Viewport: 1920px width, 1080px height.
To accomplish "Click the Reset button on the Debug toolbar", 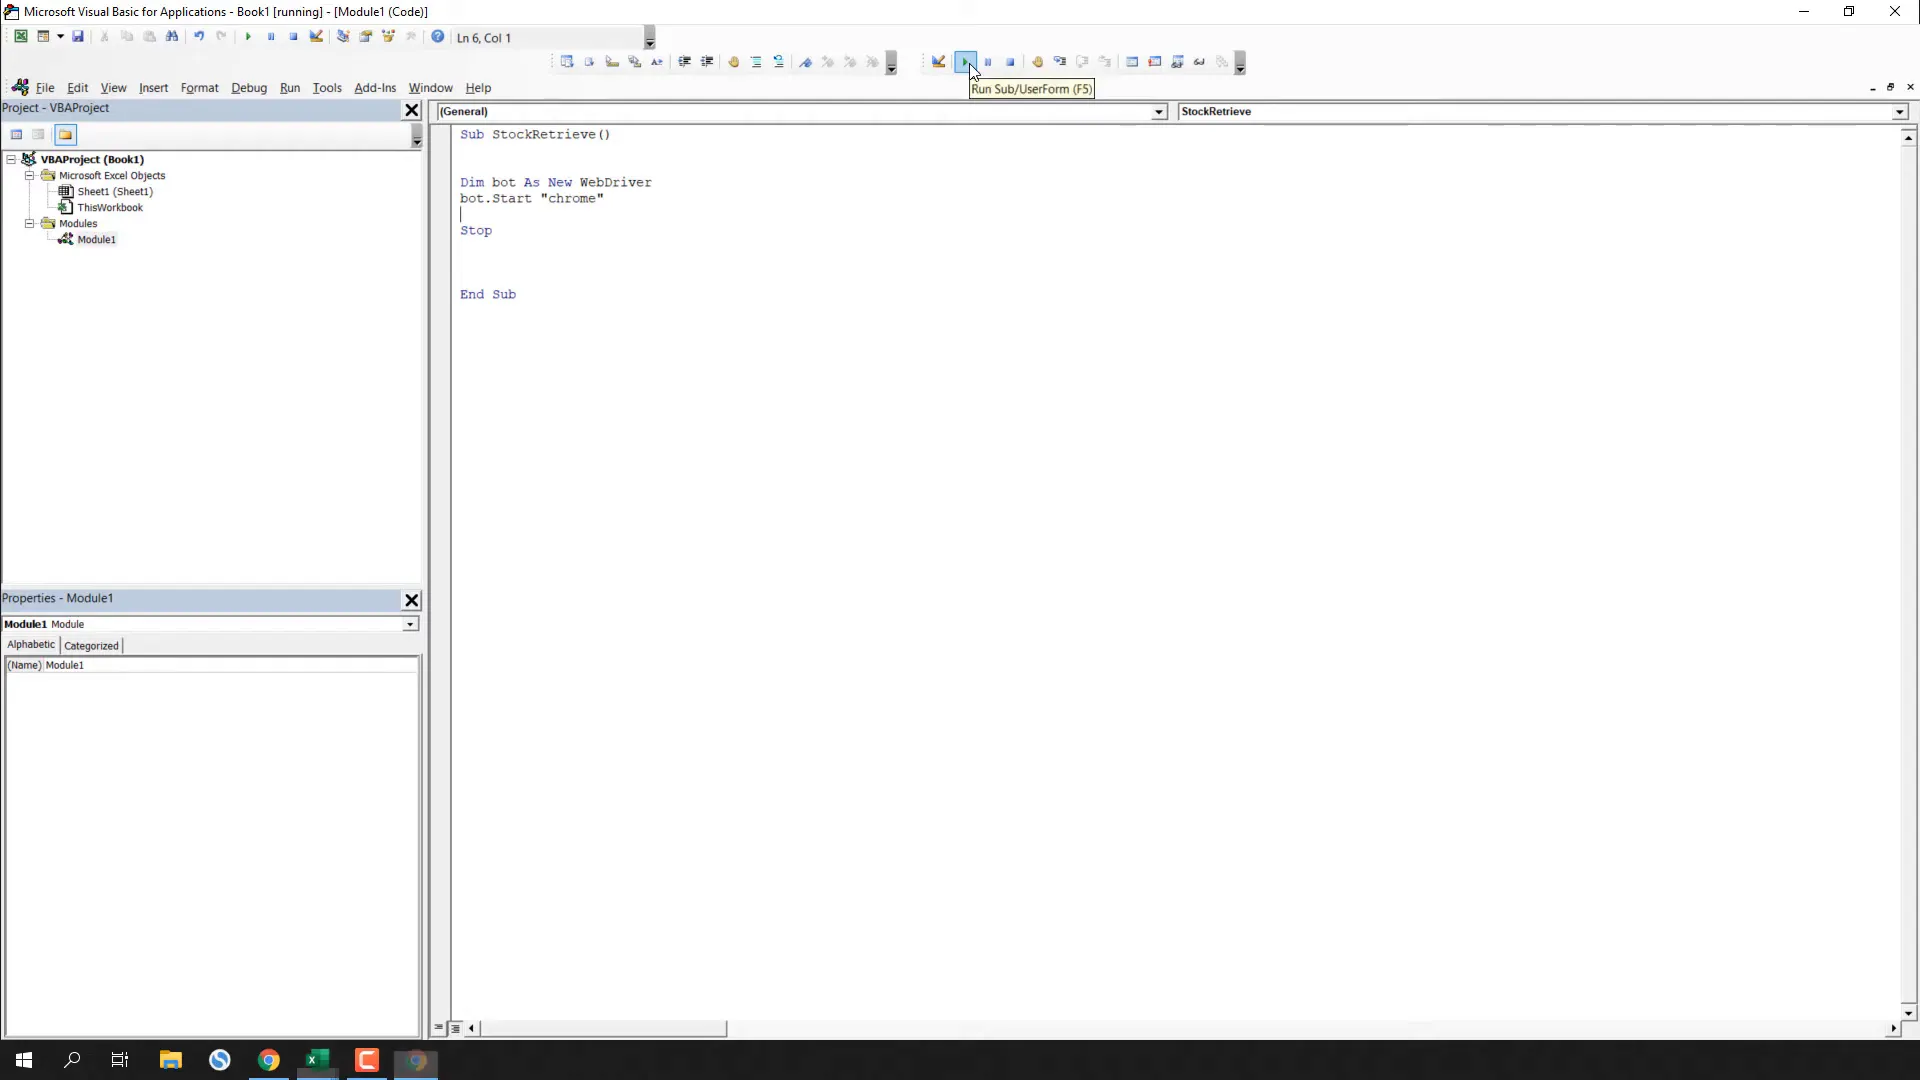I will [1011, 61].
